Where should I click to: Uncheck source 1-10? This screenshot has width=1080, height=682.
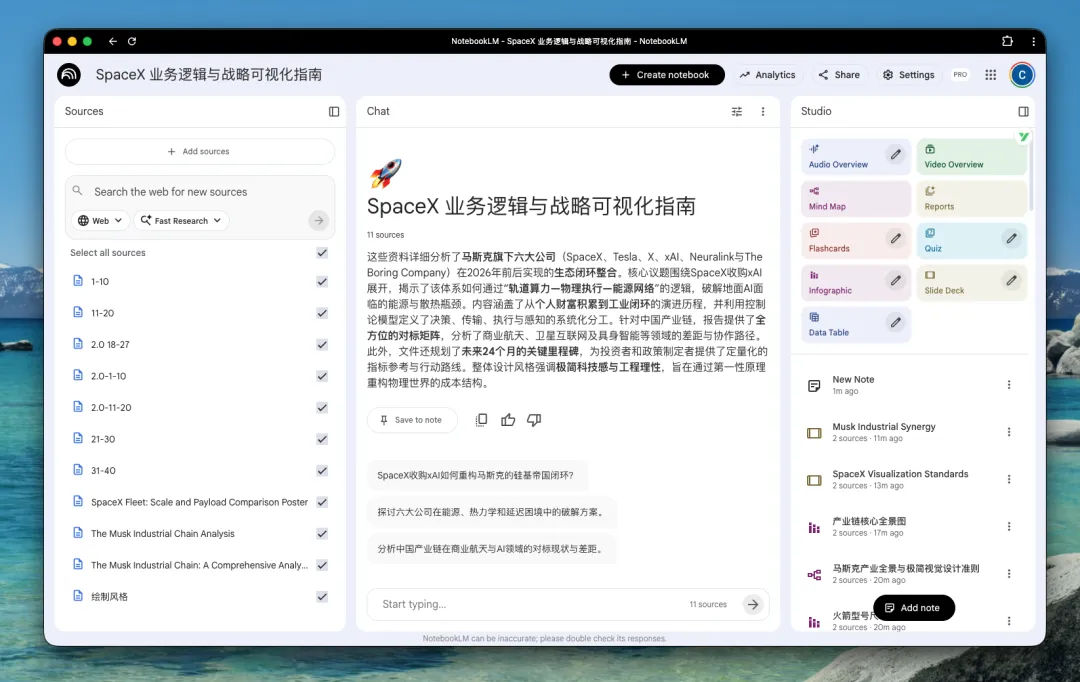(322, 282)
